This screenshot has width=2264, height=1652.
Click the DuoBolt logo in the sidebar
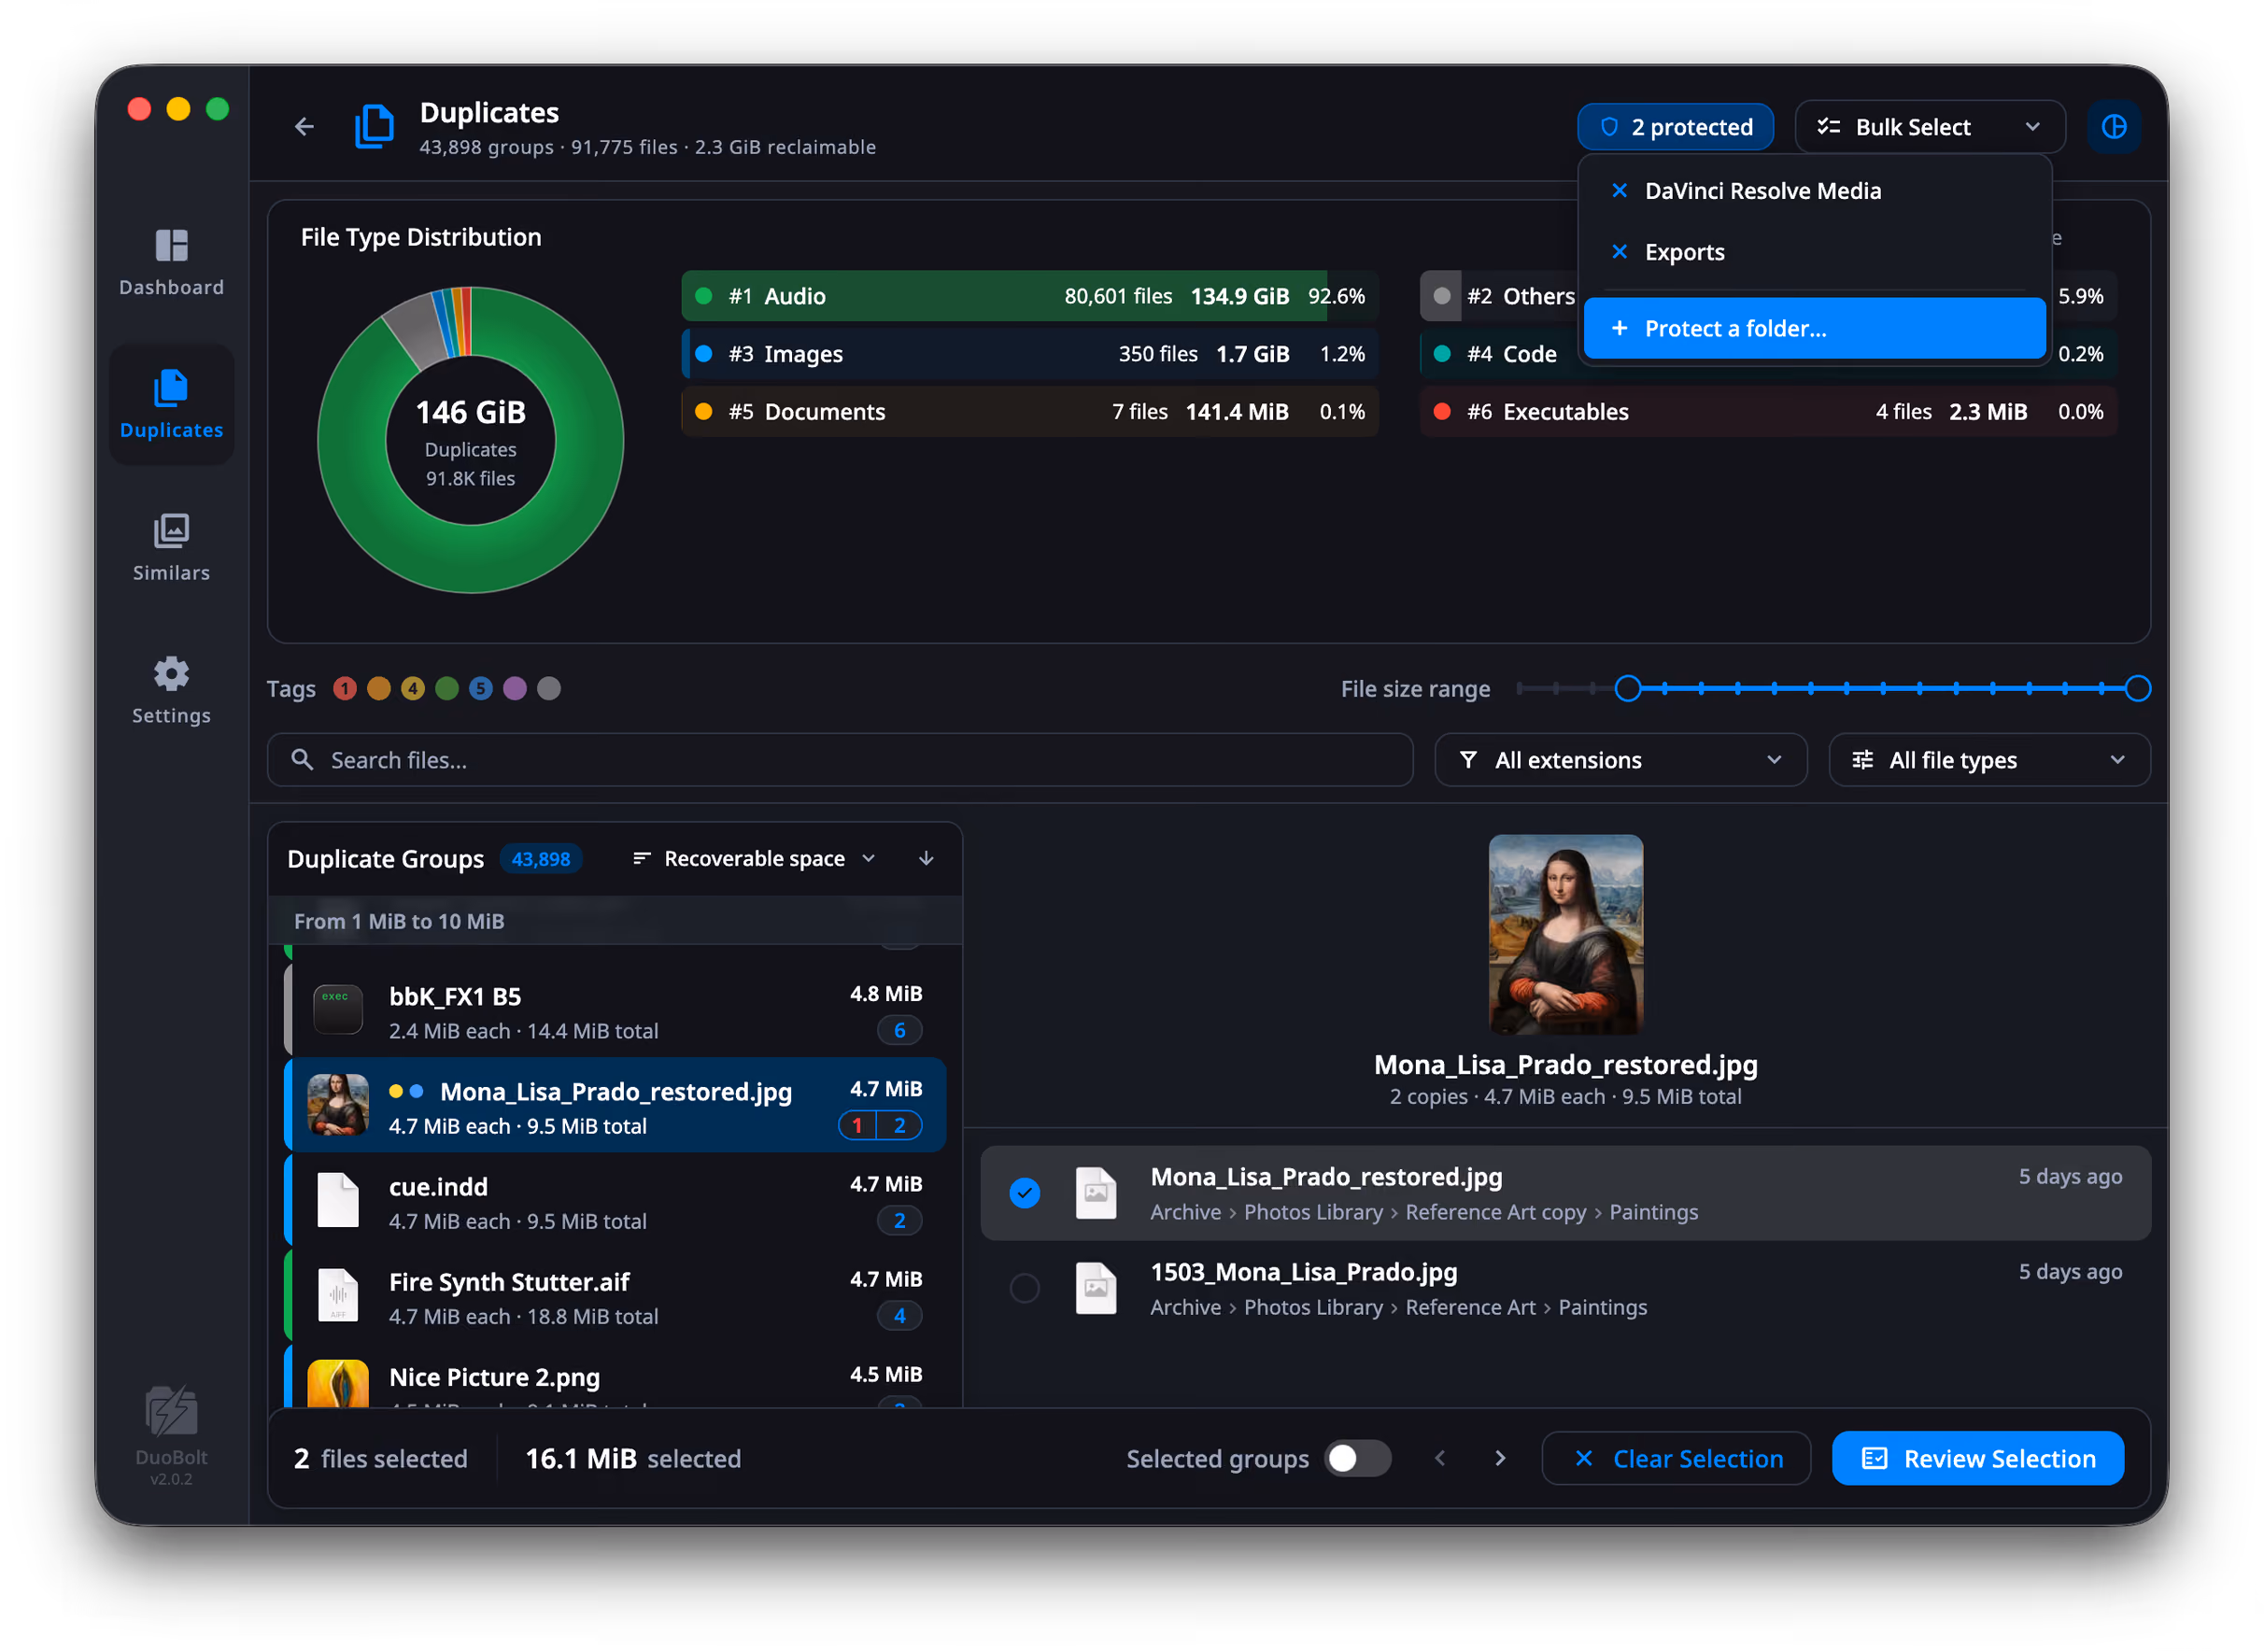(171, 1410)
